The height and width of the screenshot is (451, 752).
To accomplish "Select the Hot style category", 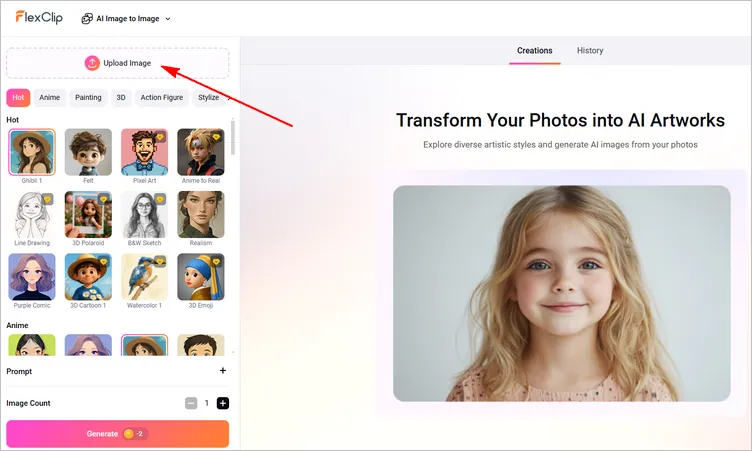I will pyautogui.click(x=18, y=97).
